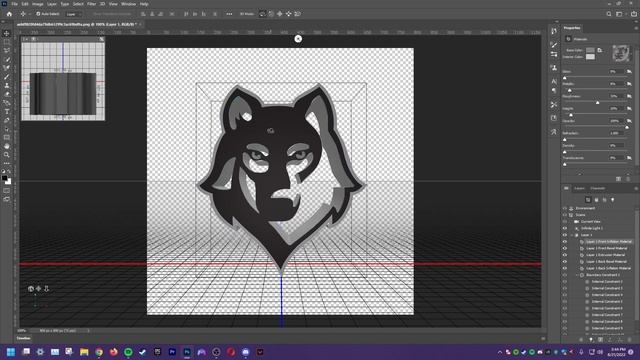
Task: Open the Edit menu
Action: tap(25, 4)
